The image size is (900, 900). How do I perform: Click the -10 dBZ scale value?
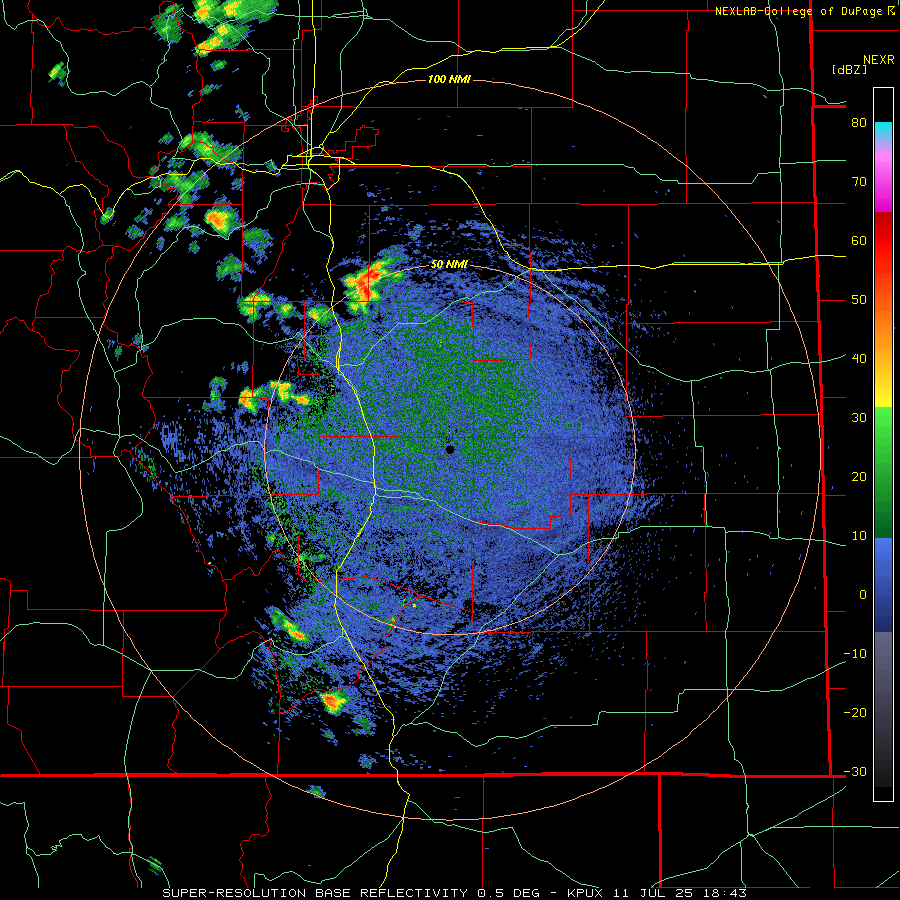tap(855, 654)
